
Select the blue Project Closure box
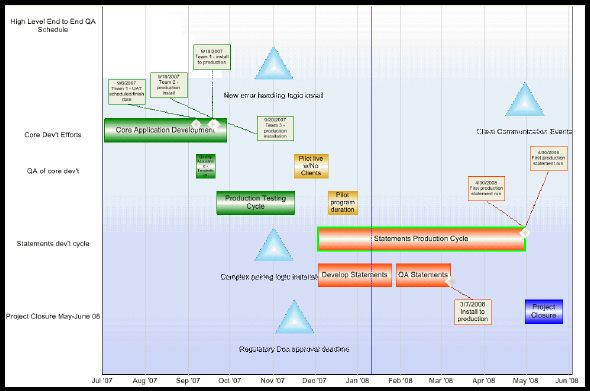click(544, 311)
